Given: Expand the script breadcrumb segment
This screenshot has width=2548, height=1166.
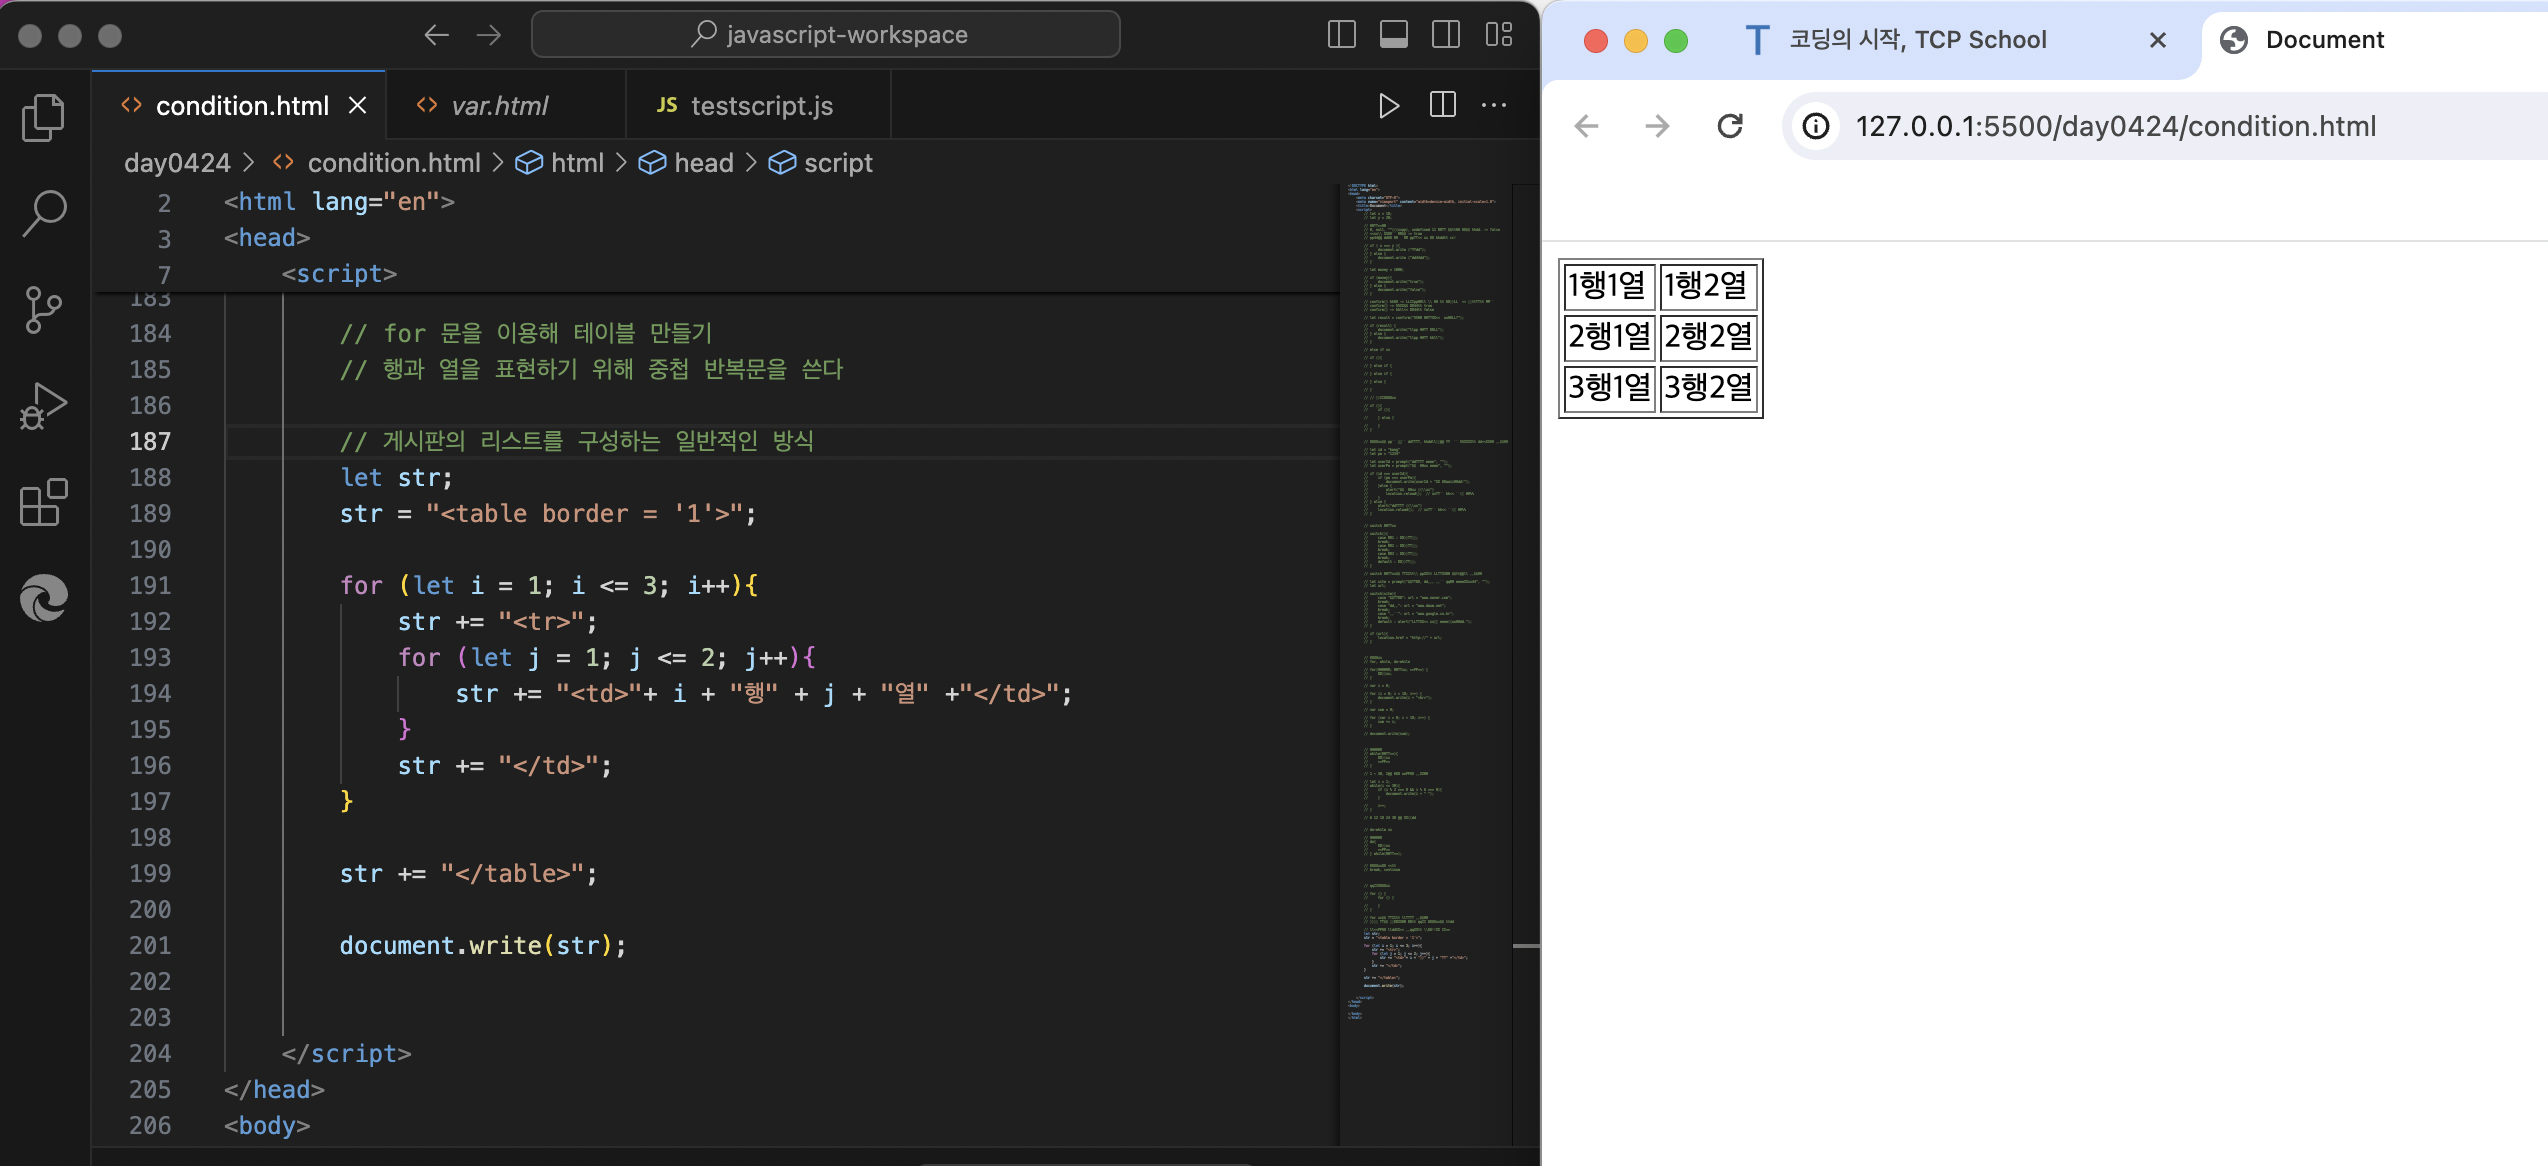Looking at the screenshot, I should pyautogui.click(x=837, y=163).
